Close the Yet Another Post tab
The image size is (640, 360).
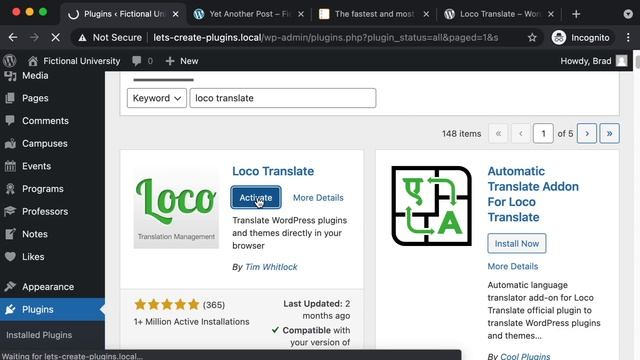click(x=301, y=14)
